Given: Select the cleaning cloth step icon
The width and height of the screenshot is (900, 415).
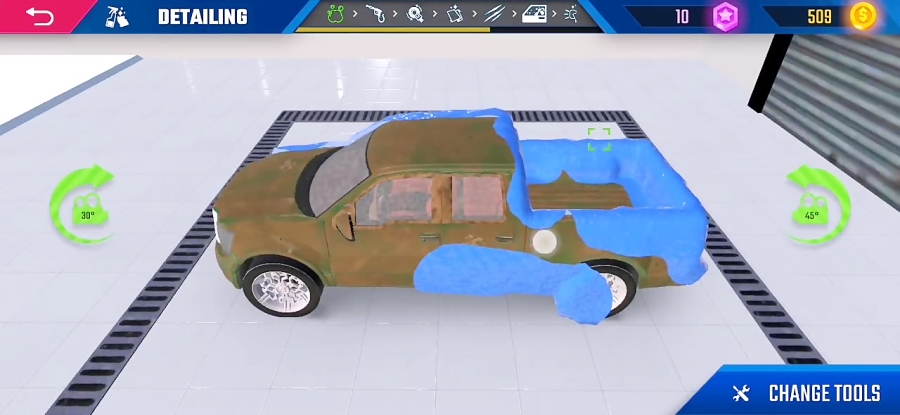Looking at the screenshot, I should pos(454,14).
